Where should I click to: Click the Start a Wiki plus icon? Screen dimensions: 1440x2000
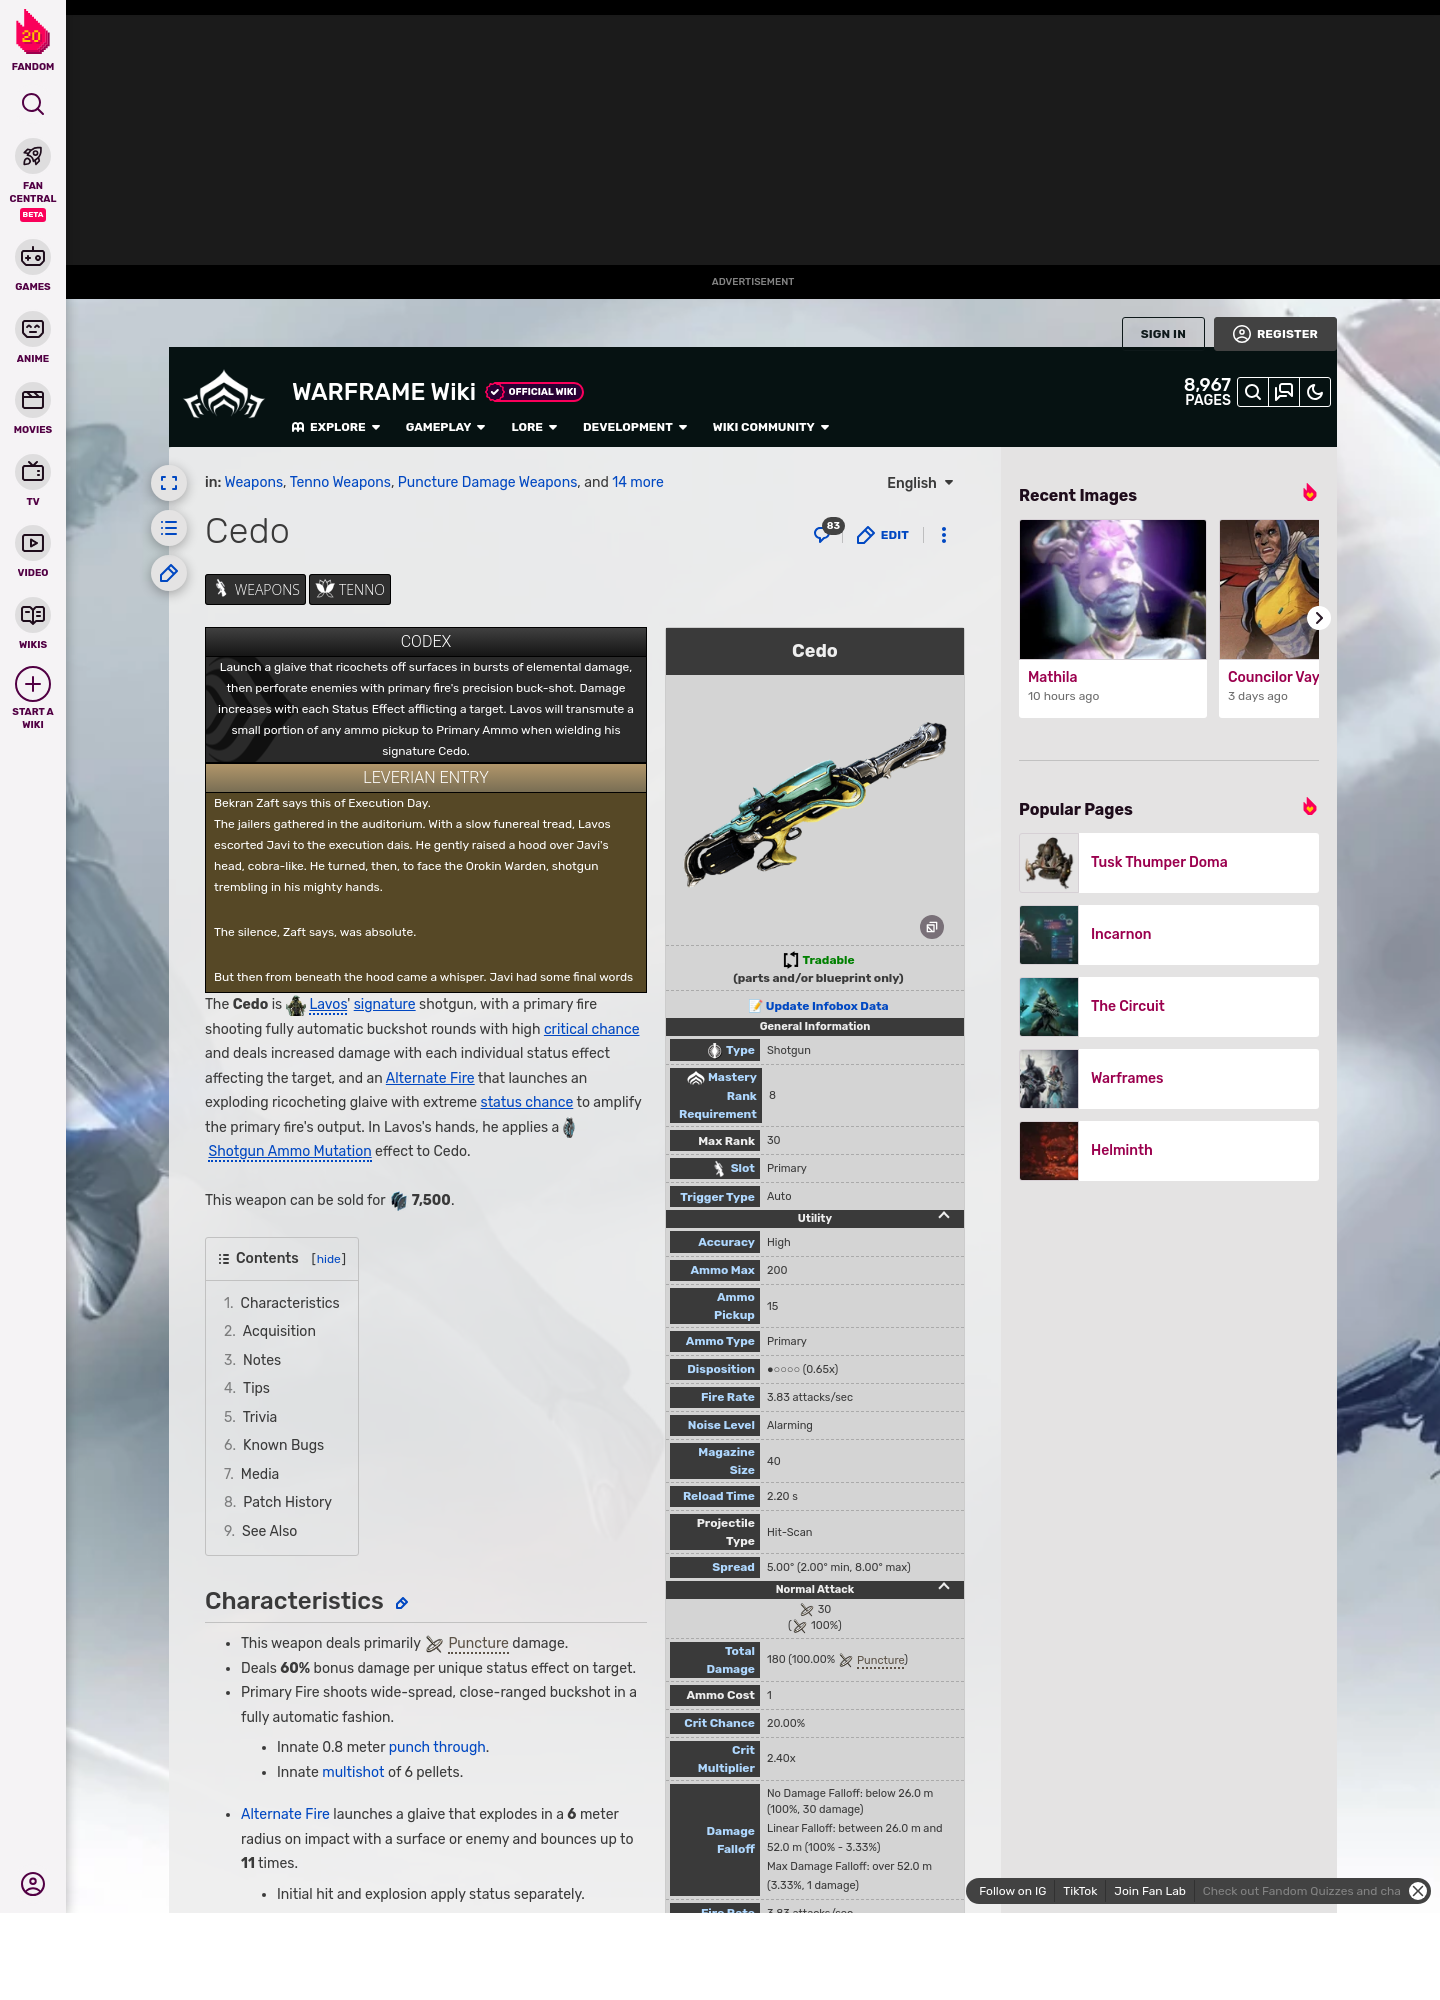pos(33,684)
